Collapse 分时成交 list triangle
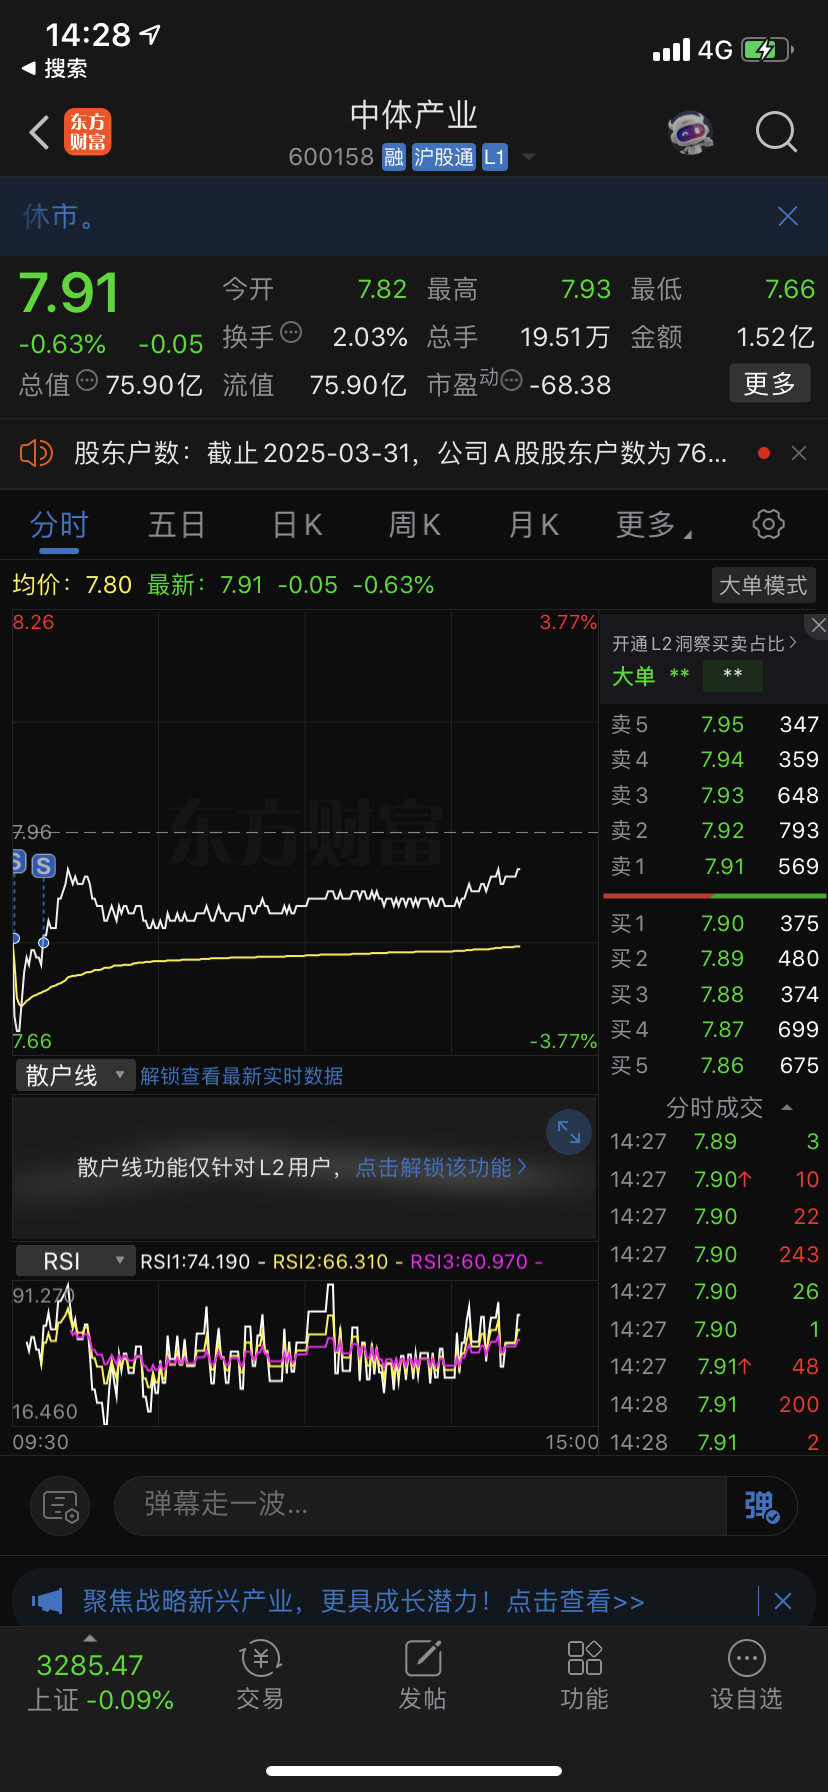This screenshot has height=1792, width=828. click(x=787, y=1107)
